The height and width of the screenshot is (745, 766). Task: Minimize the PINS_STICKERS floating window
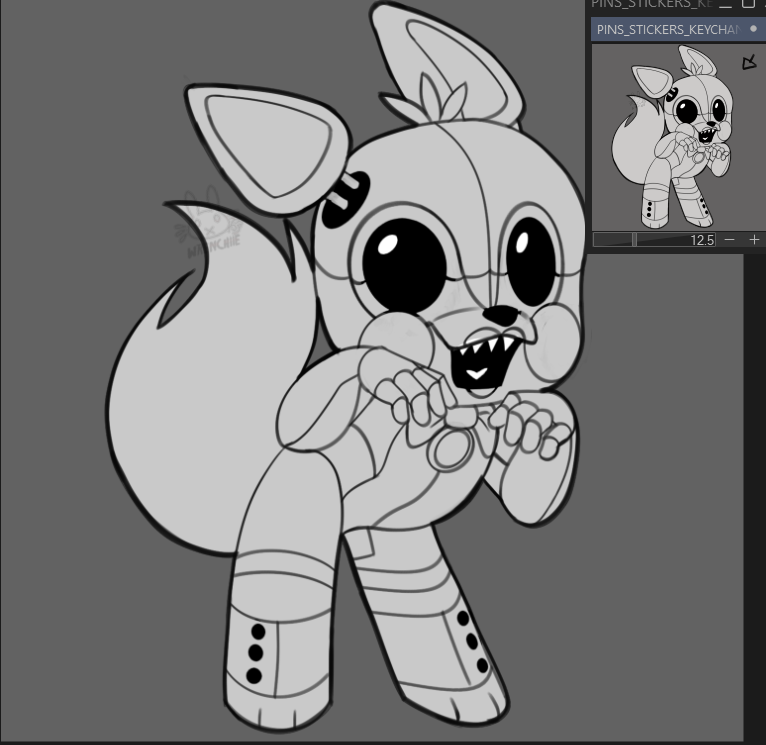725,4
